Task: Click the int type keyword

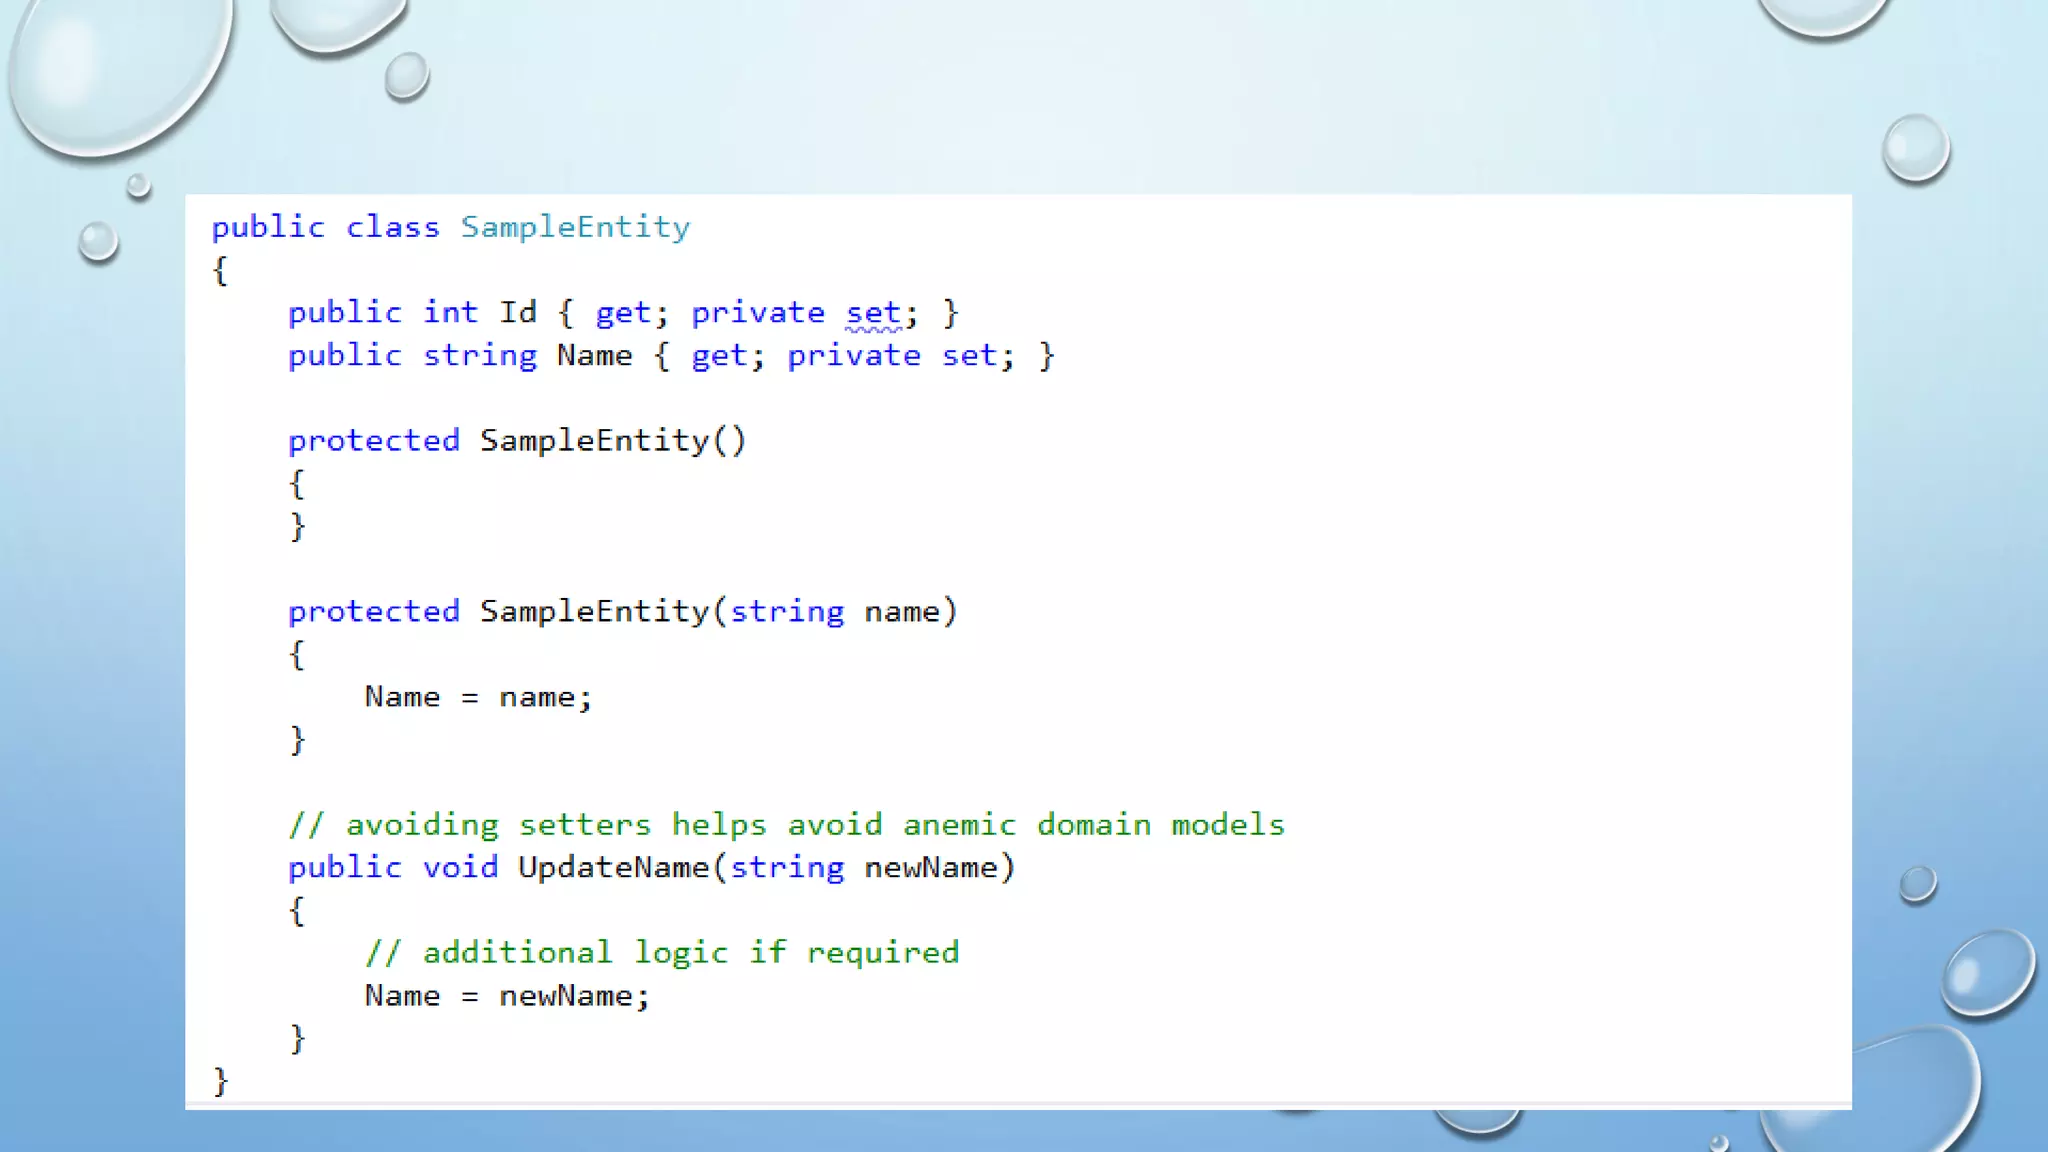Action: coord(450,313)
